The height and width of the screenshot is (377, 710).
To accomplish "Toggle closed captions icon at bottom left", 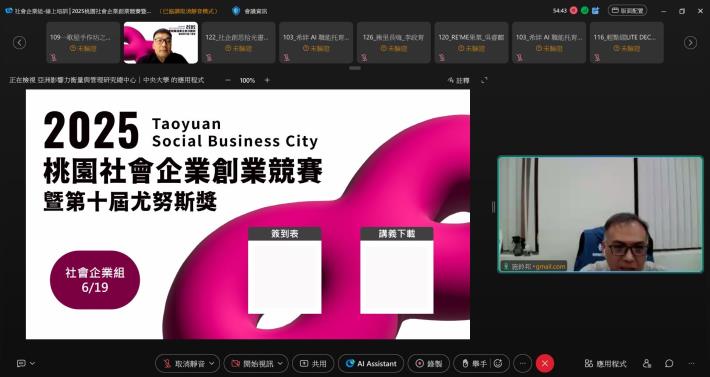I will pyautogui.click(x=21, y=363).
